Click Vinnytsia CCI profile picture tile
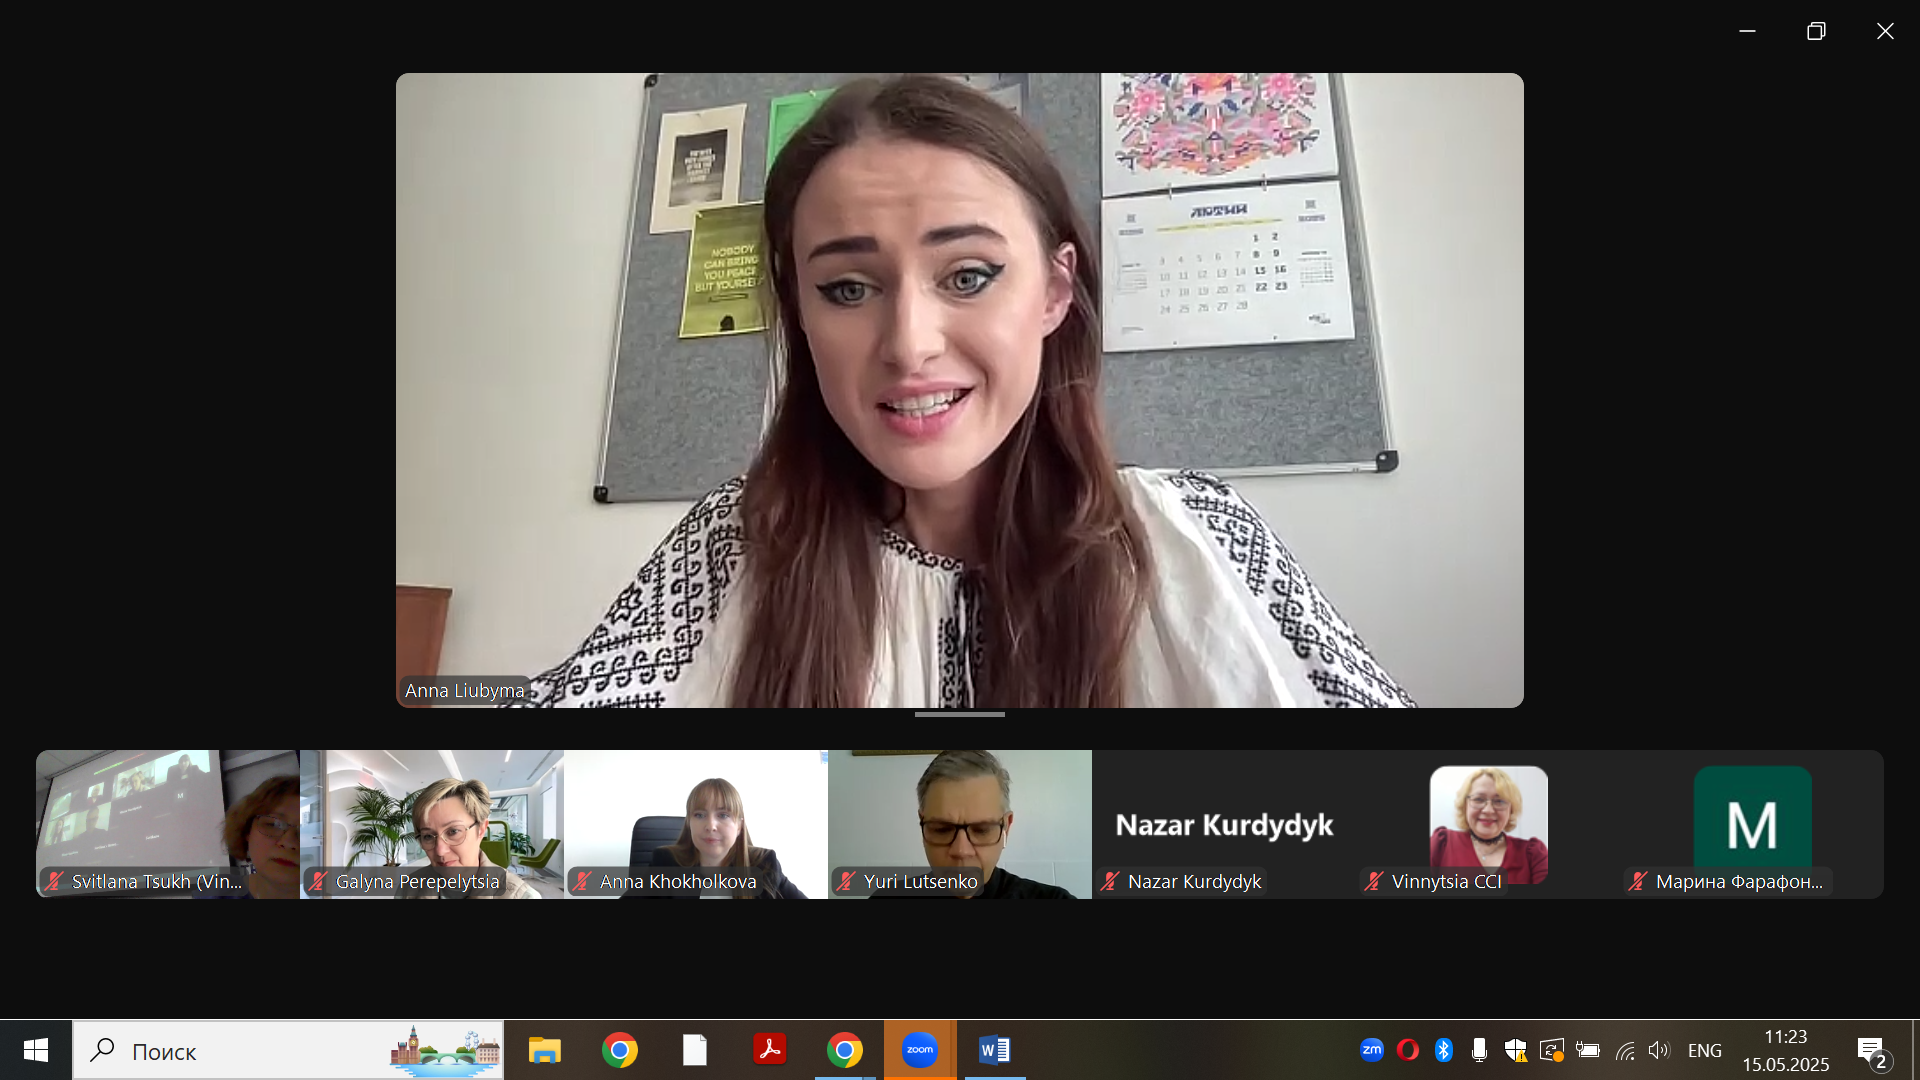 [x=1488, y=823]
